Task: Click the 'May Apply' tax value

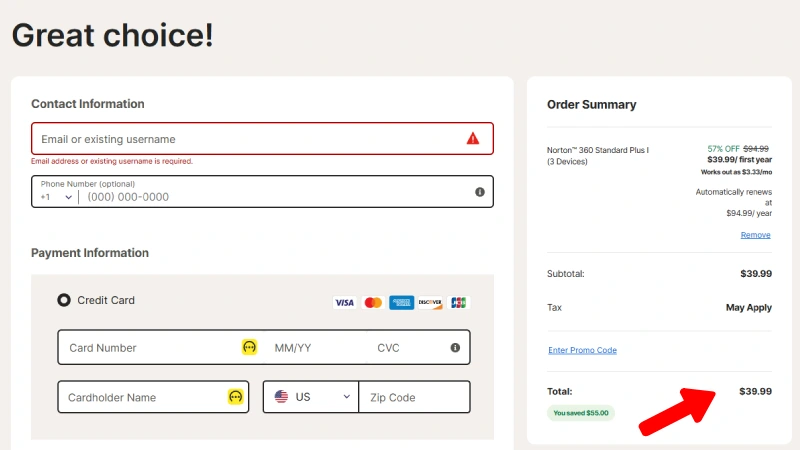Action: pyautogui.click(x=748, y=307)
